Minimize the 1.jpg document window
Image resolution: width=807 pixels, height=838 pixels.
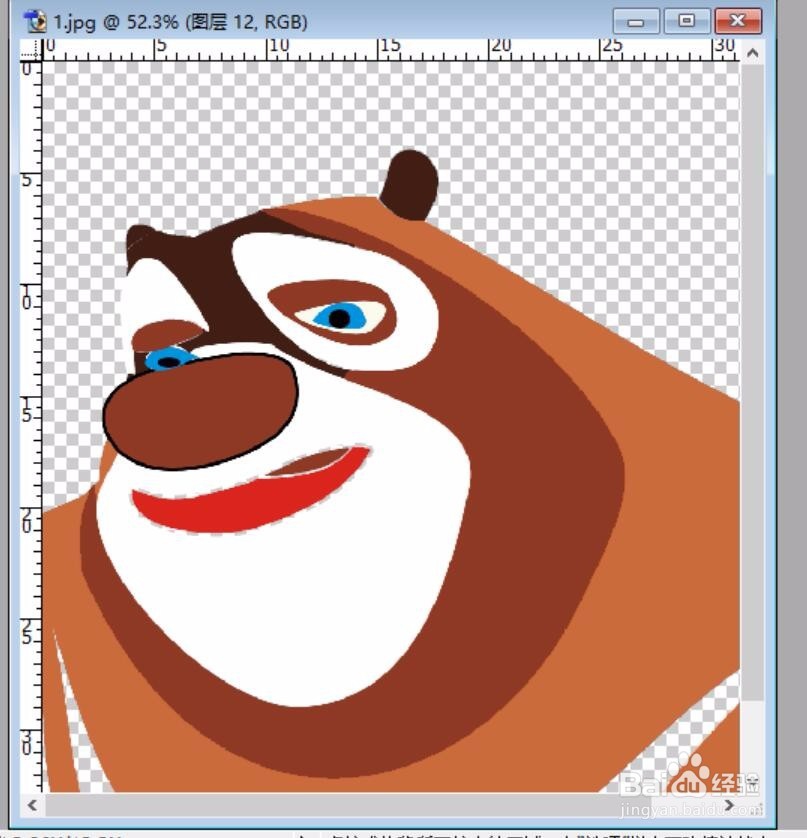(x=635, y=22)
